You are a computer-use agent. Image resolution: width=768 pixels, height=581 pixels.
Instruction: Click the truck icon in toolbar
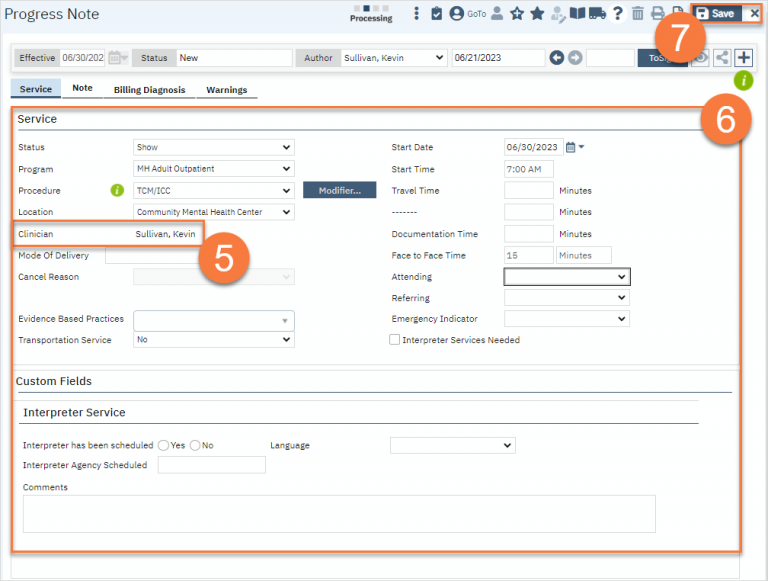[x=597, y=13]
